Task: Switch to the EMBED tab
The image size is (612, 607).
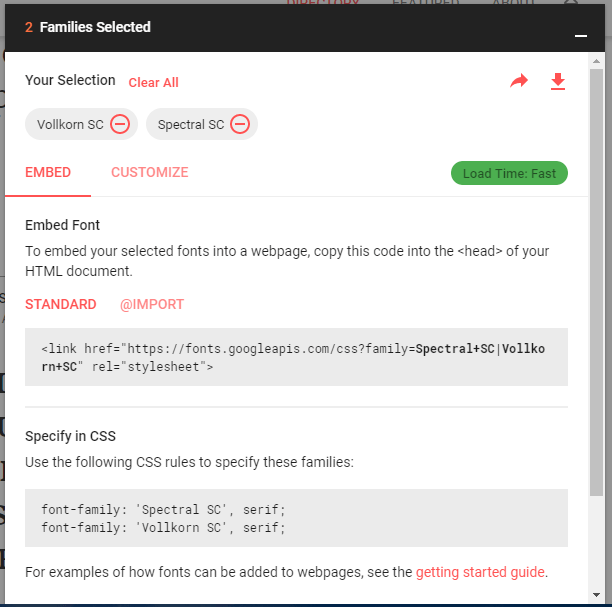Action: click(48, 172)
